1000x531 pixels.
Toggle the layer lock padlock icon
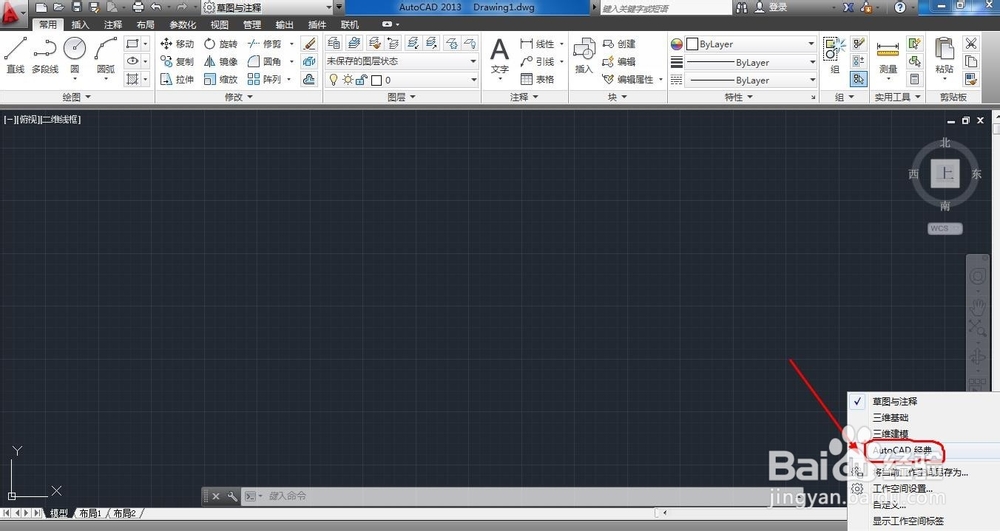click(x=362, y=80)
